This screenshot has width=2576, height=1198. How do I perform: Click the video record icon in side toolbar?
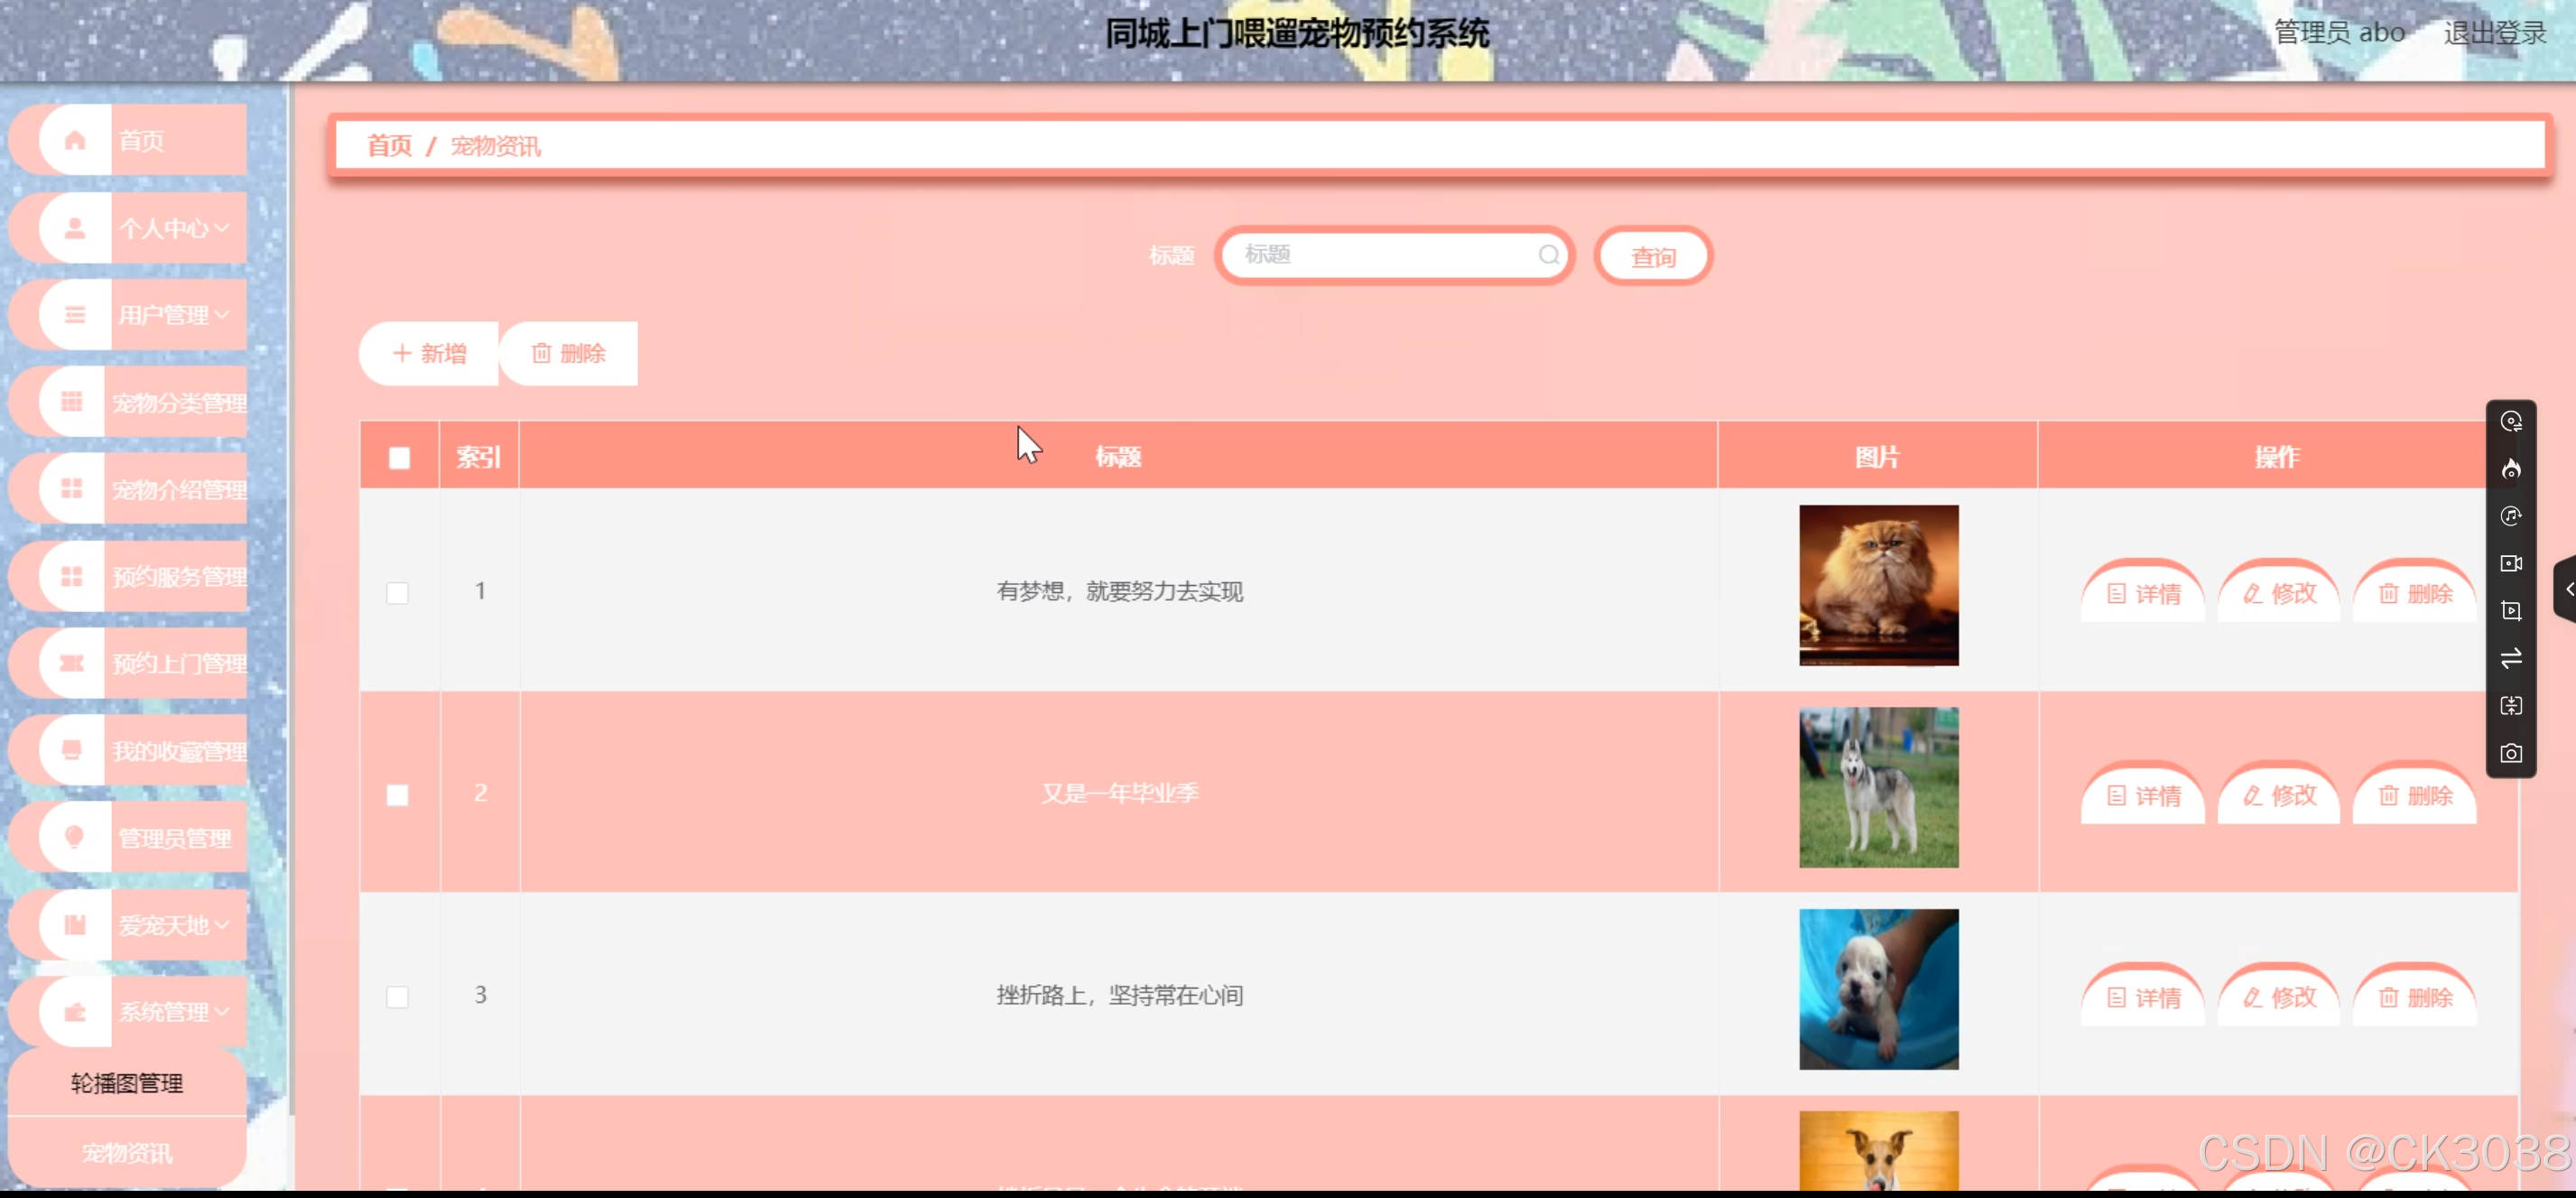point(2511,563)
